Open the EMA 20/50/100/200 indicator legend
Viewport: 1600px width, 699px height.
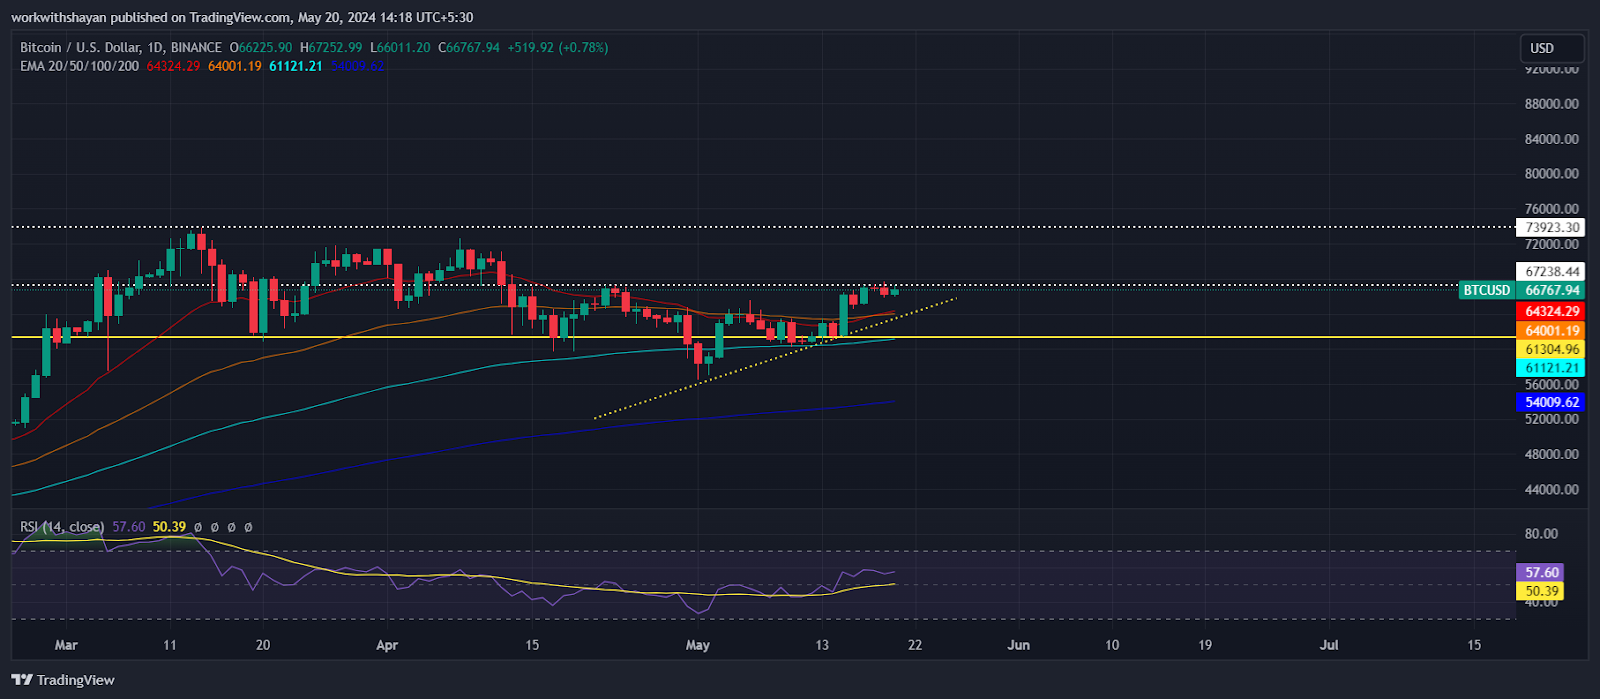click(x=79, y=66)
